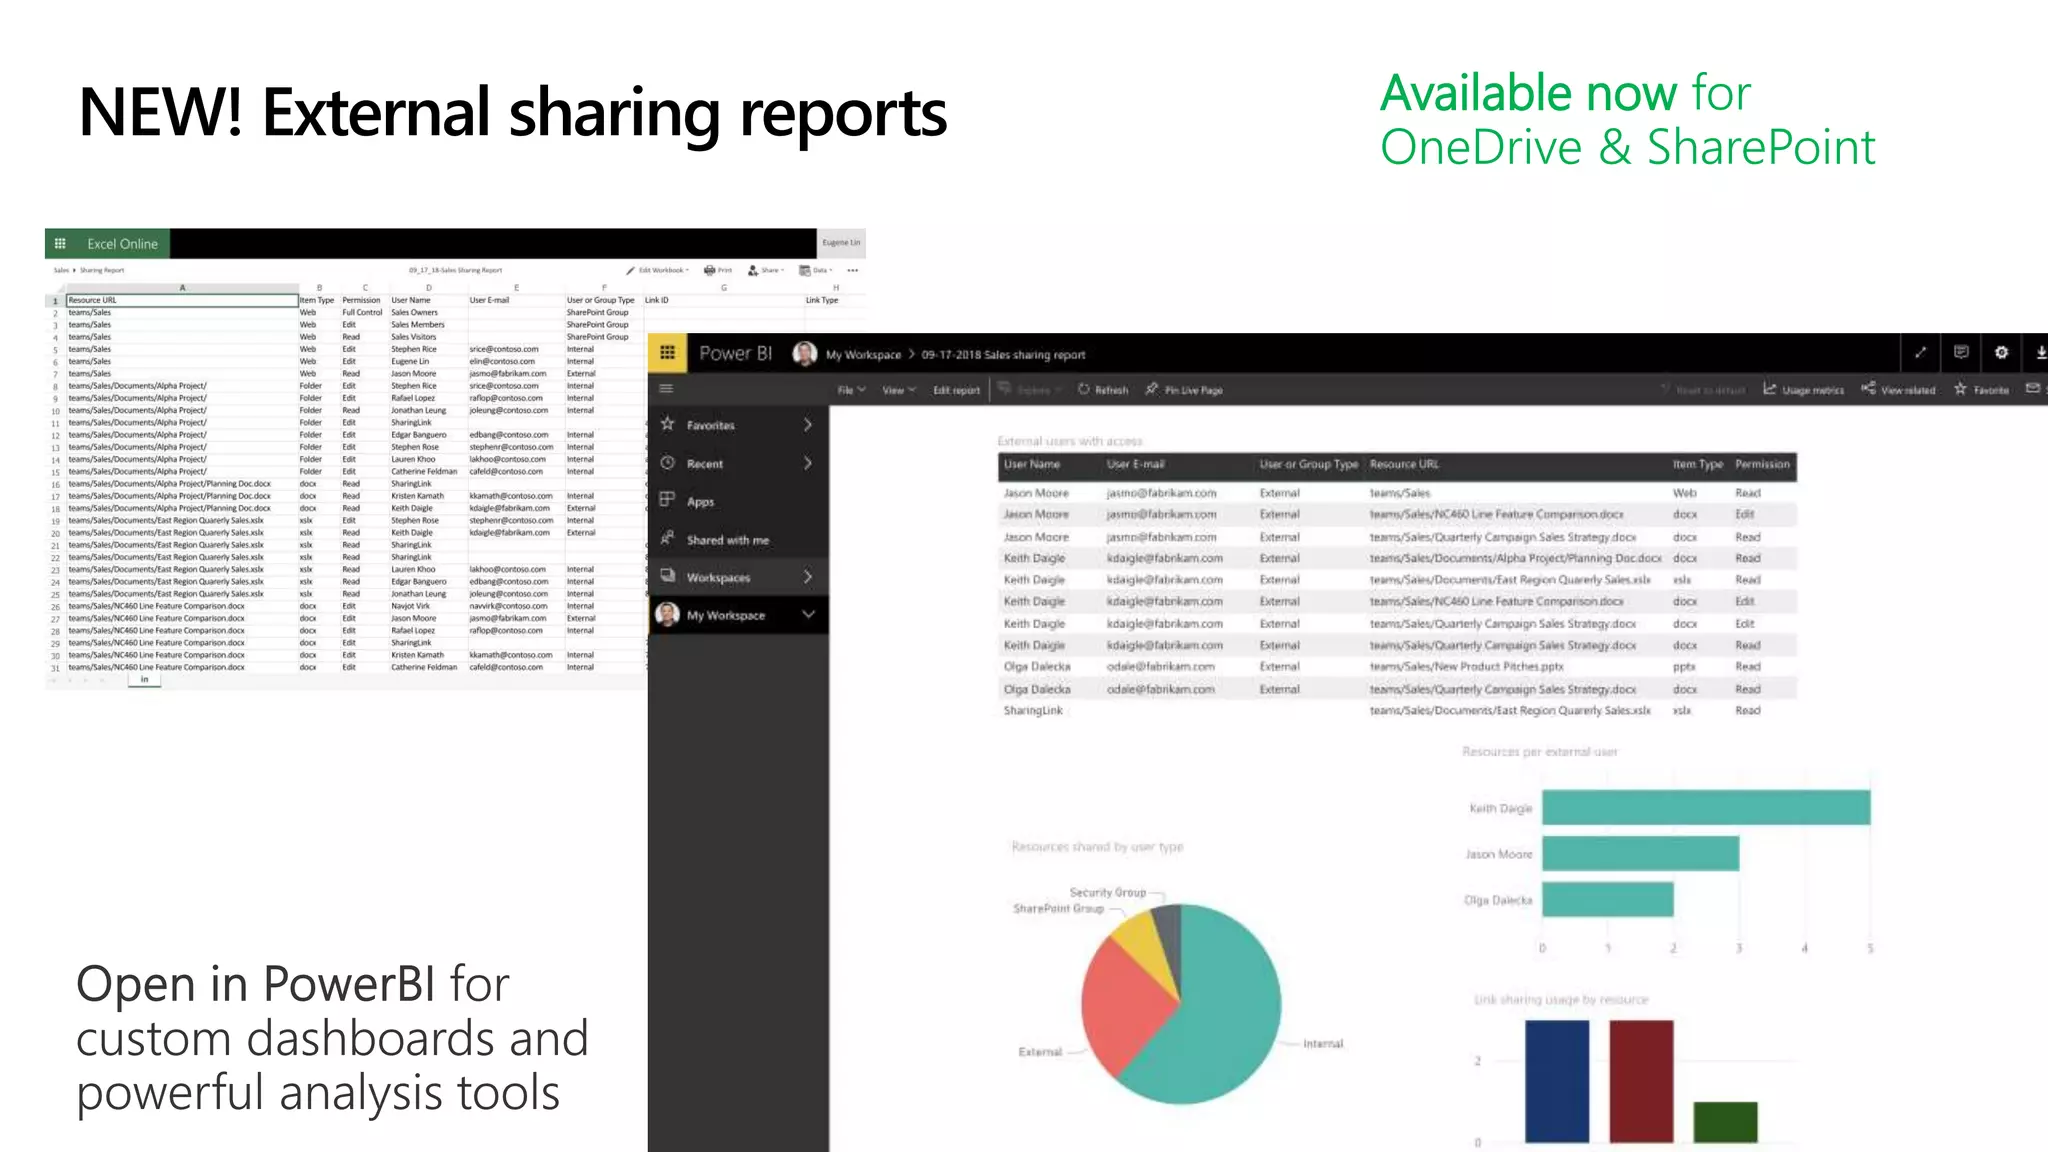
Task: Click the Share person icon in Excel
Action: point(753,270)
